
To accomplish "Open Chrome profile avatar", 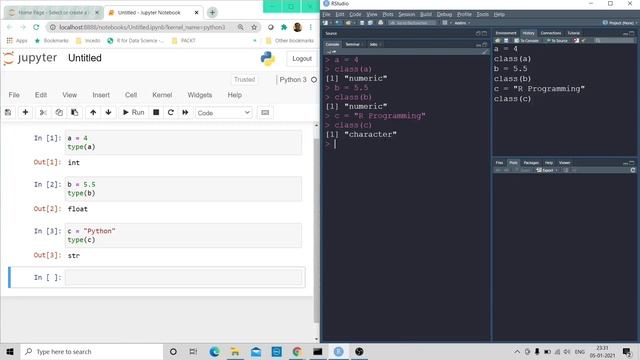I will click(298, 27).
